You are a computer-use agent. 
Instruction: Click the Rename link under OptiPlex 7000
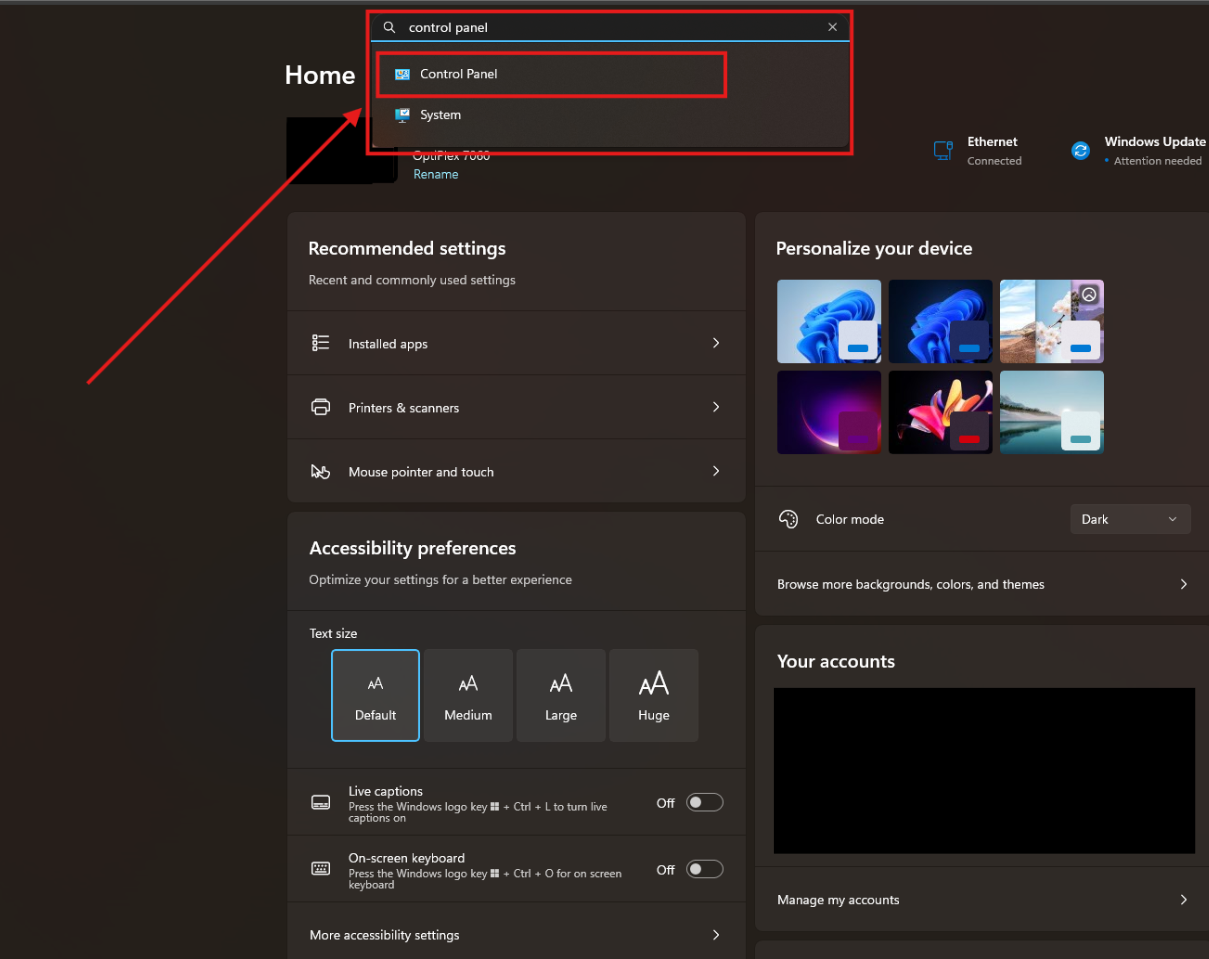point(436,173)
